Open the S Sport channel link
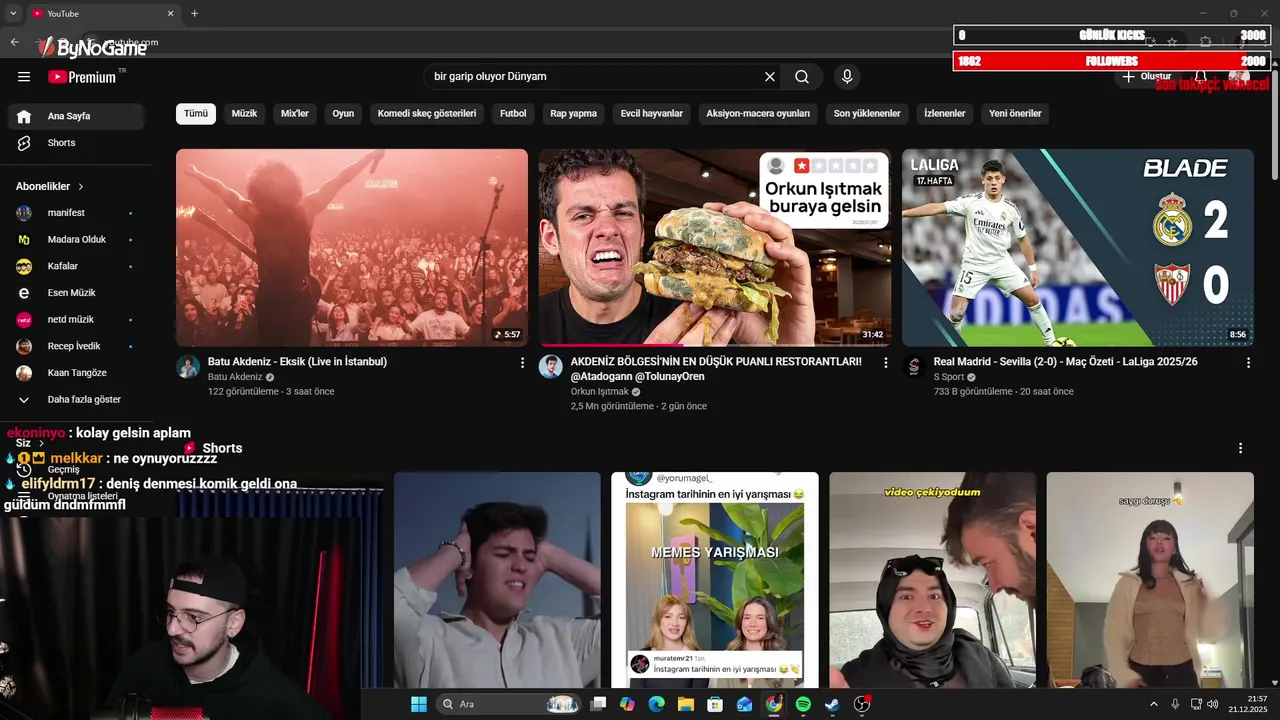This screenshot has width=1280, height=720. (x=949, y=377)
